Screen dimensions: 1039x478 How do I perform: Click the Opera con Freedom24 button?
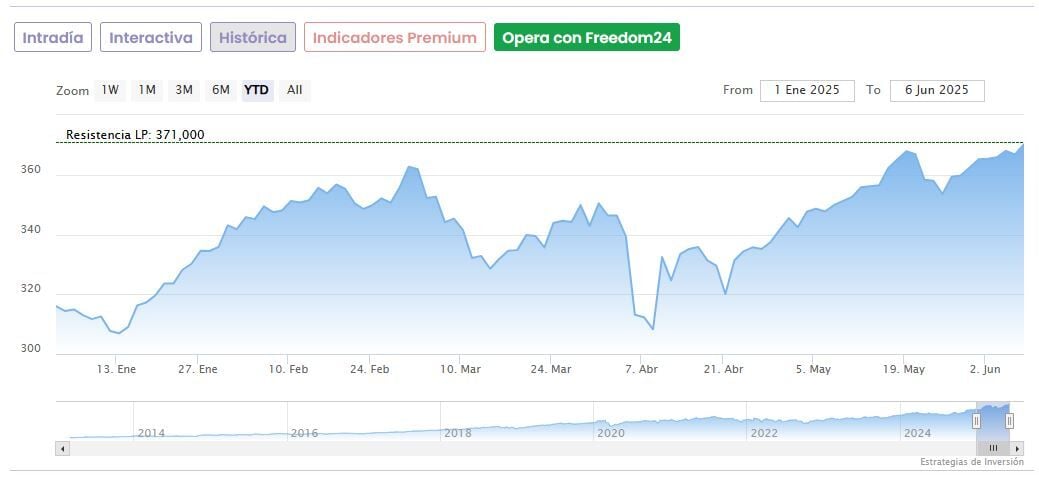pos(587,38)
